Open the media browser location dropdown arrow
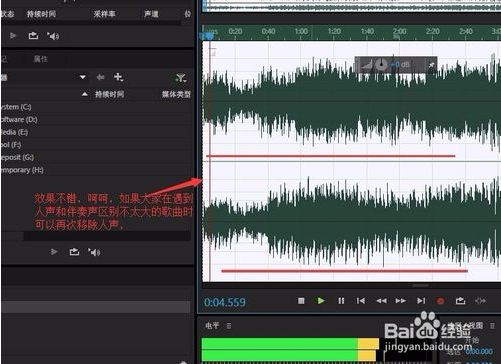 point(83,77)
